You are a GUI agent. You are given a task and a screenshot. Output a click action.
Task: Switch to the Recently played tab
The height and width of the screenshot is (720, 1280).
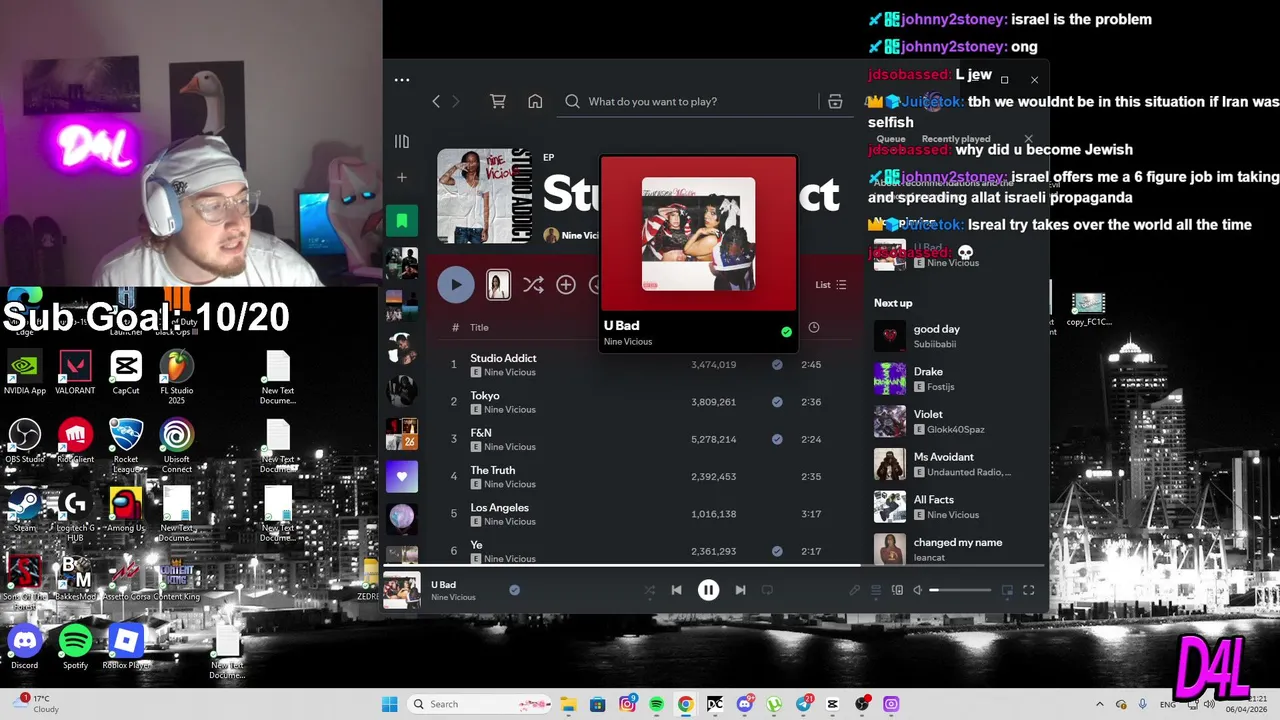point(956,139)
